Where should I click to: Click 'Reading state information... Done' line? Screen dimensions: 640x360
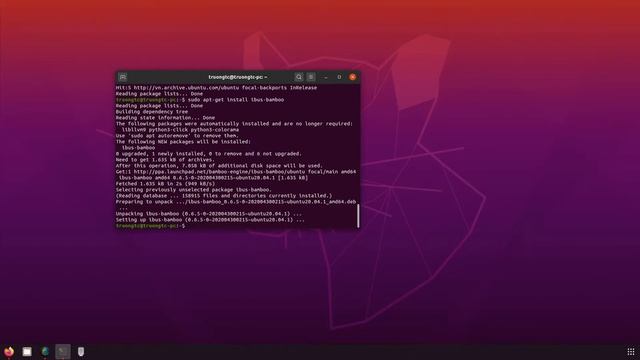pos(165,118)
